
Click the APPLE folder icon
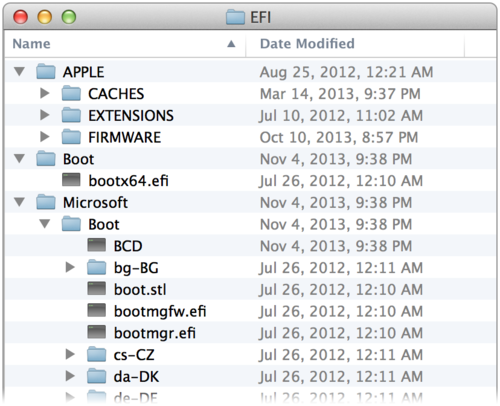46,72
